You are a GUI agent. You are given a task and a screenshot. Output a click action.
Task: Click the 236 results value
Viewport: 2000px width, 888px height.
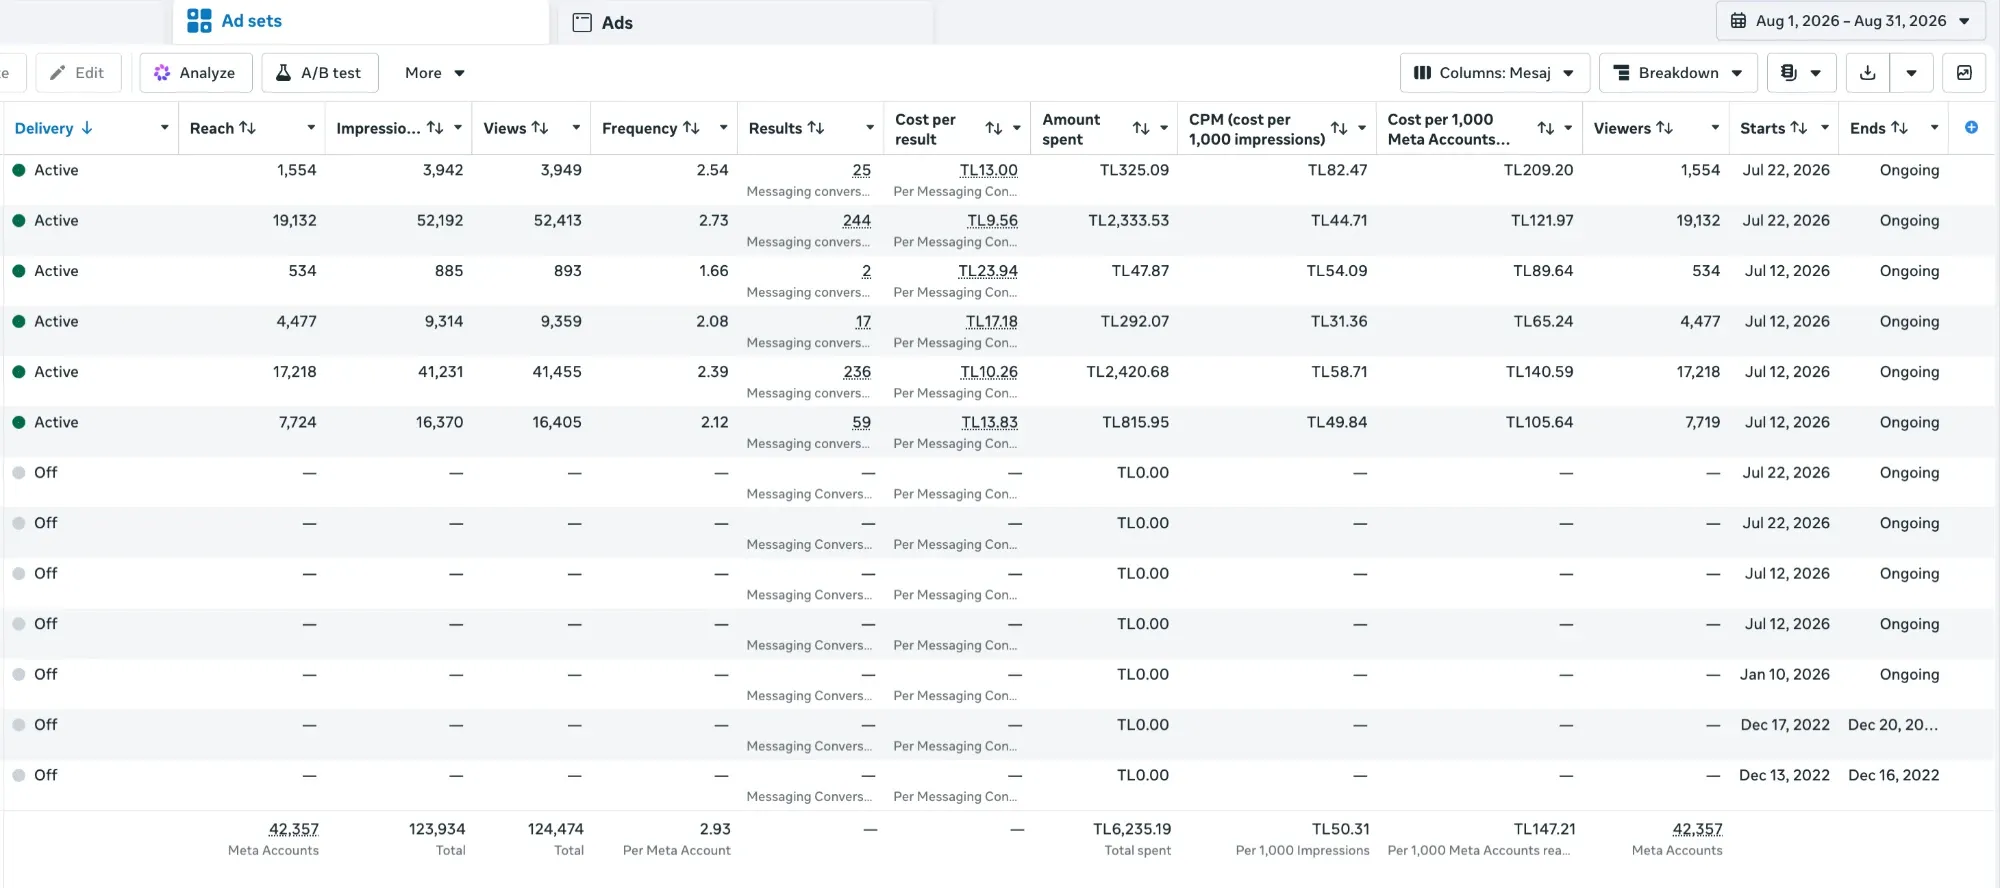857,372
